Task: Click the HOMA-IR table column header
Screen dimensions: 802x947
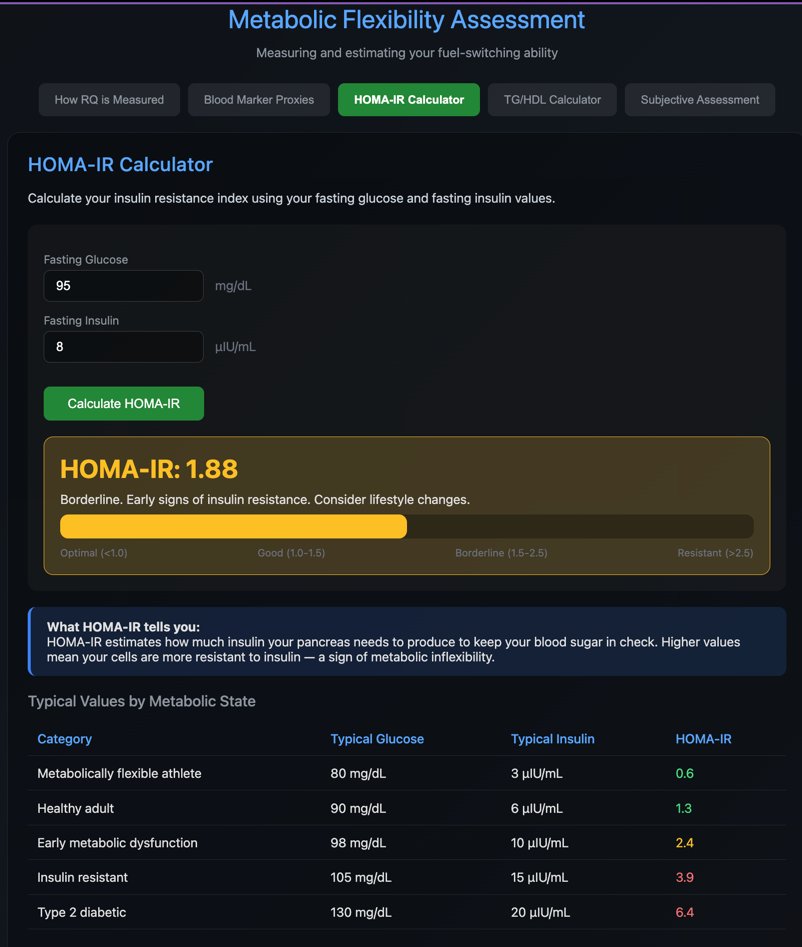Action: point(703,739)
